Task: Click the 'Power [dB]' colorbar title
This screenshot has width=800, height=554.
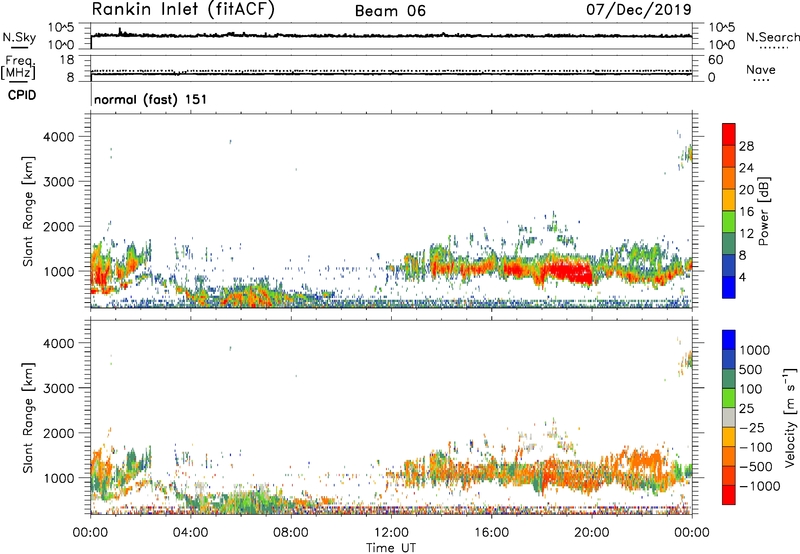Action: [x=764, y=211]
